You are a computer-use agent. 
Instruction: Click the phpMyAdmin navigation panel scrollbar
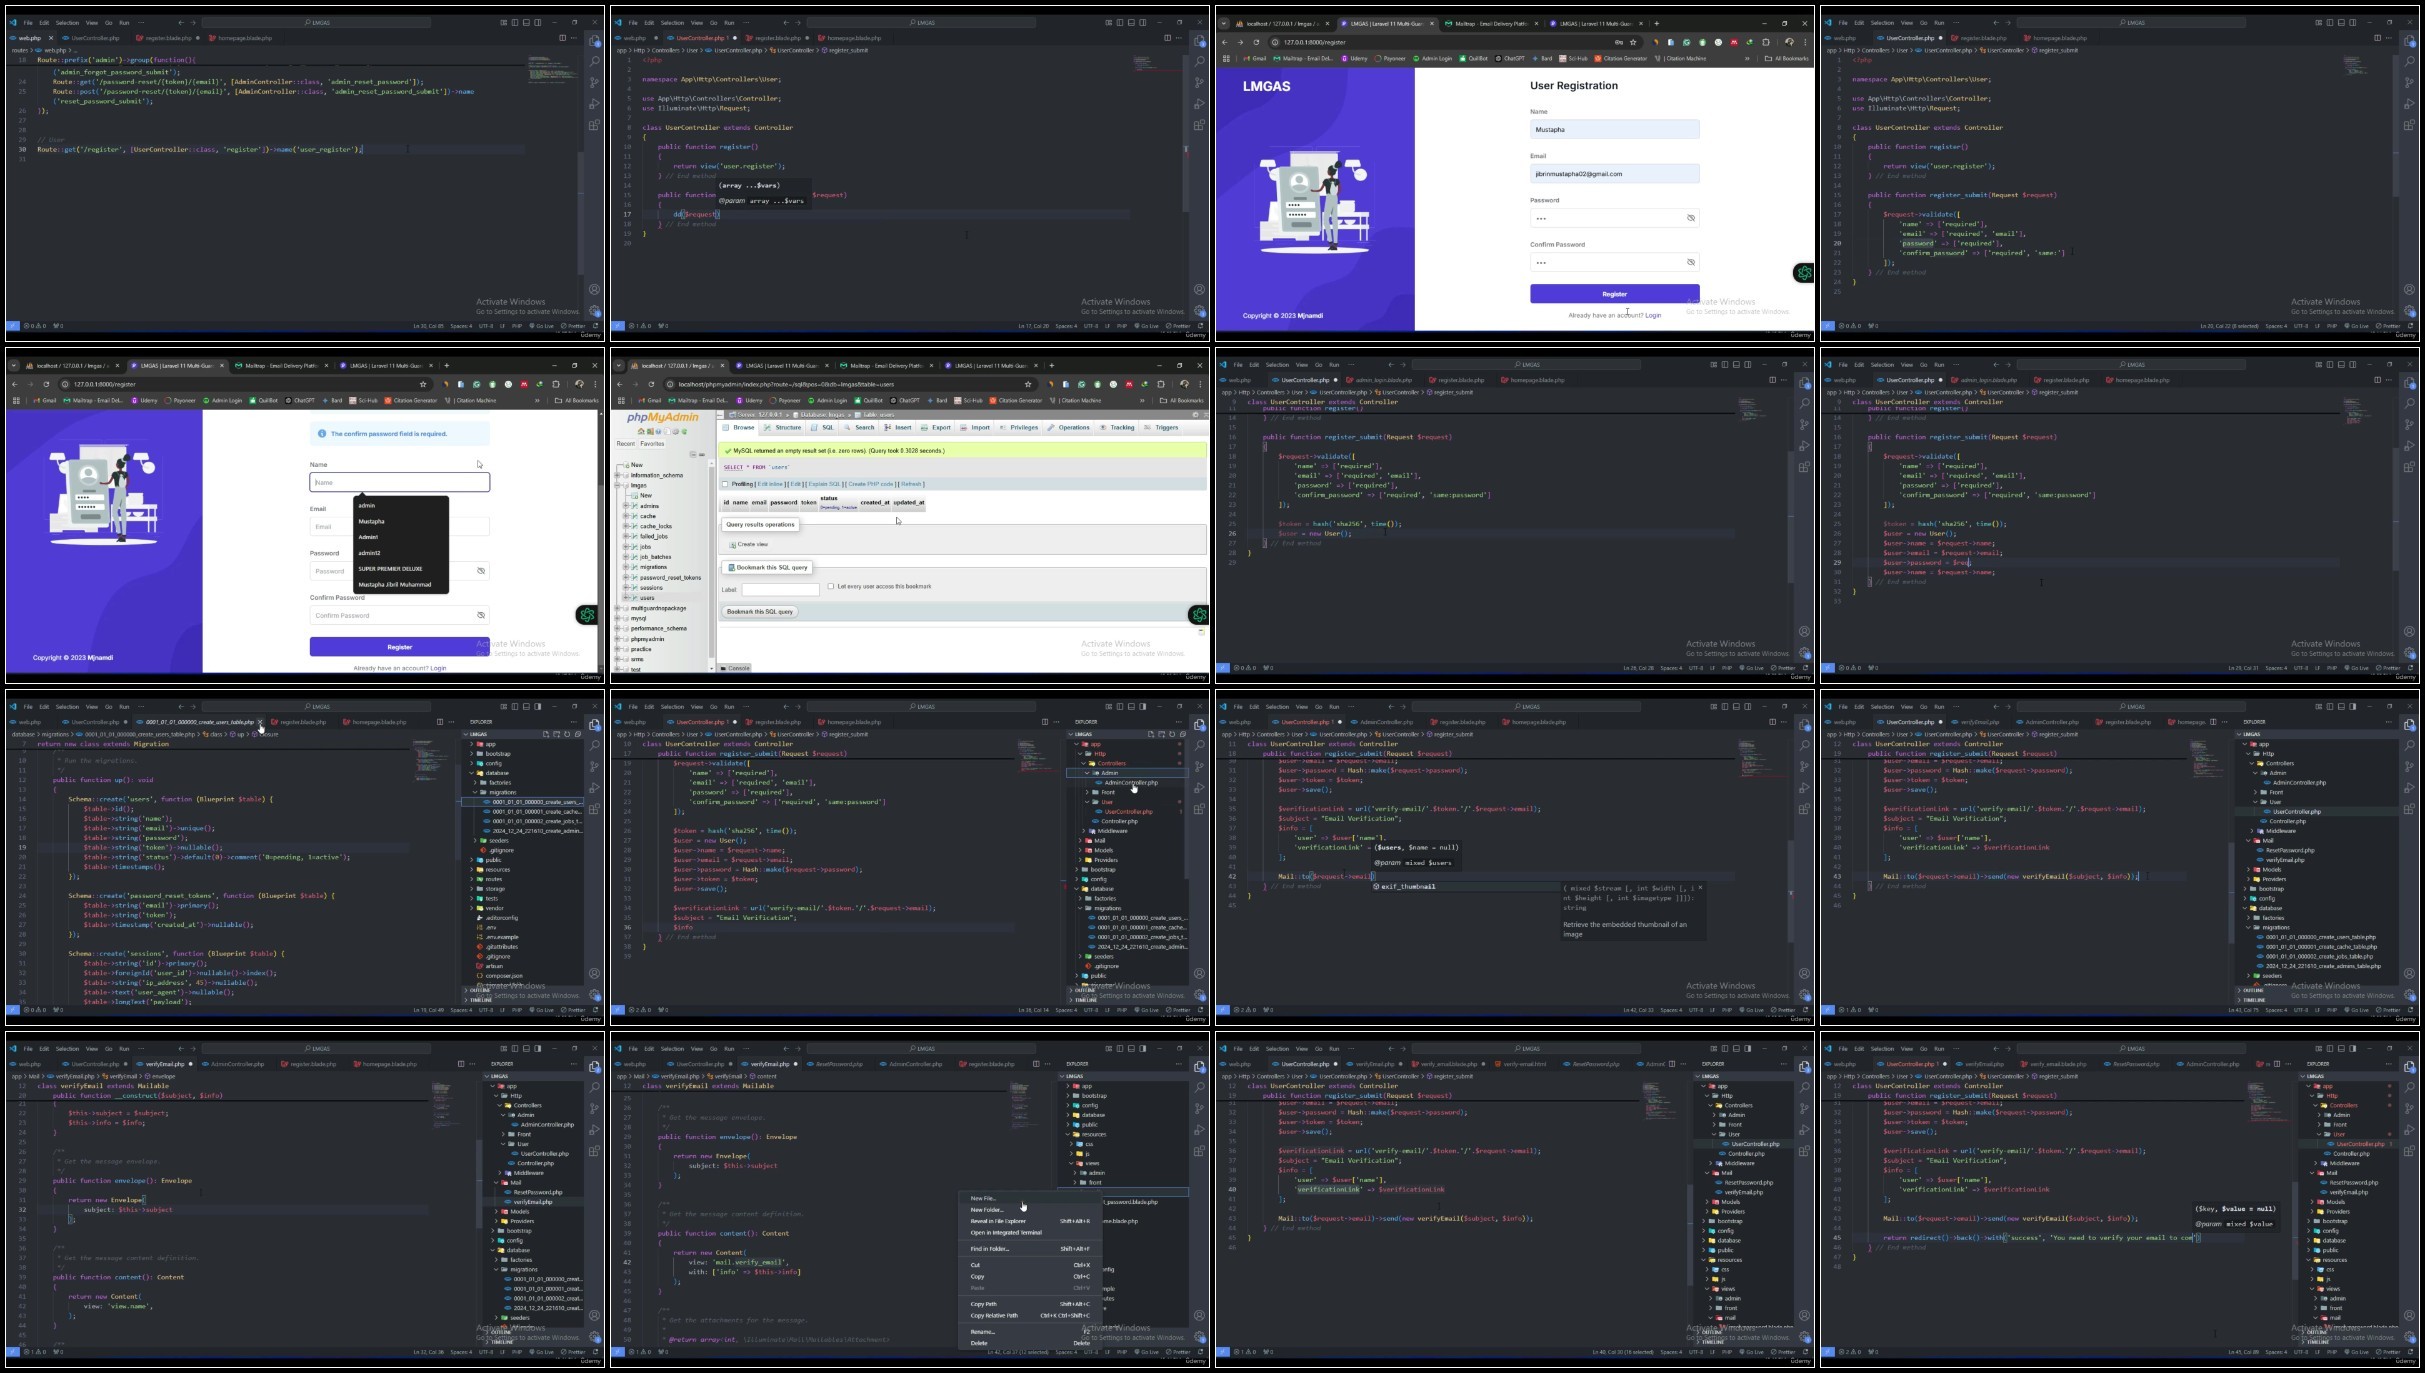click(x=711, y=560)
